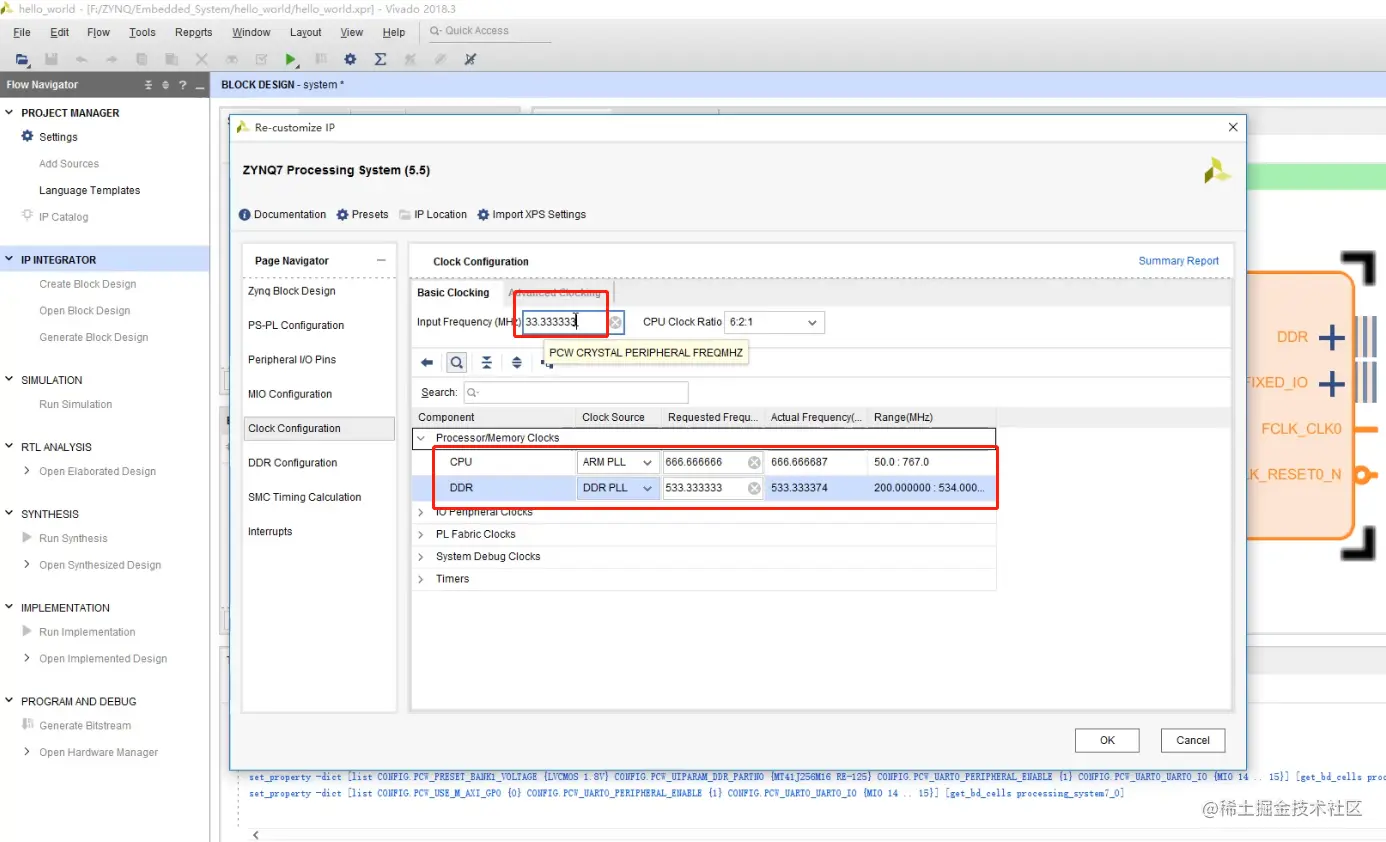1386x842 pixels.
Task: Toggle the search bar in clock toolbar
Action: 456,363
